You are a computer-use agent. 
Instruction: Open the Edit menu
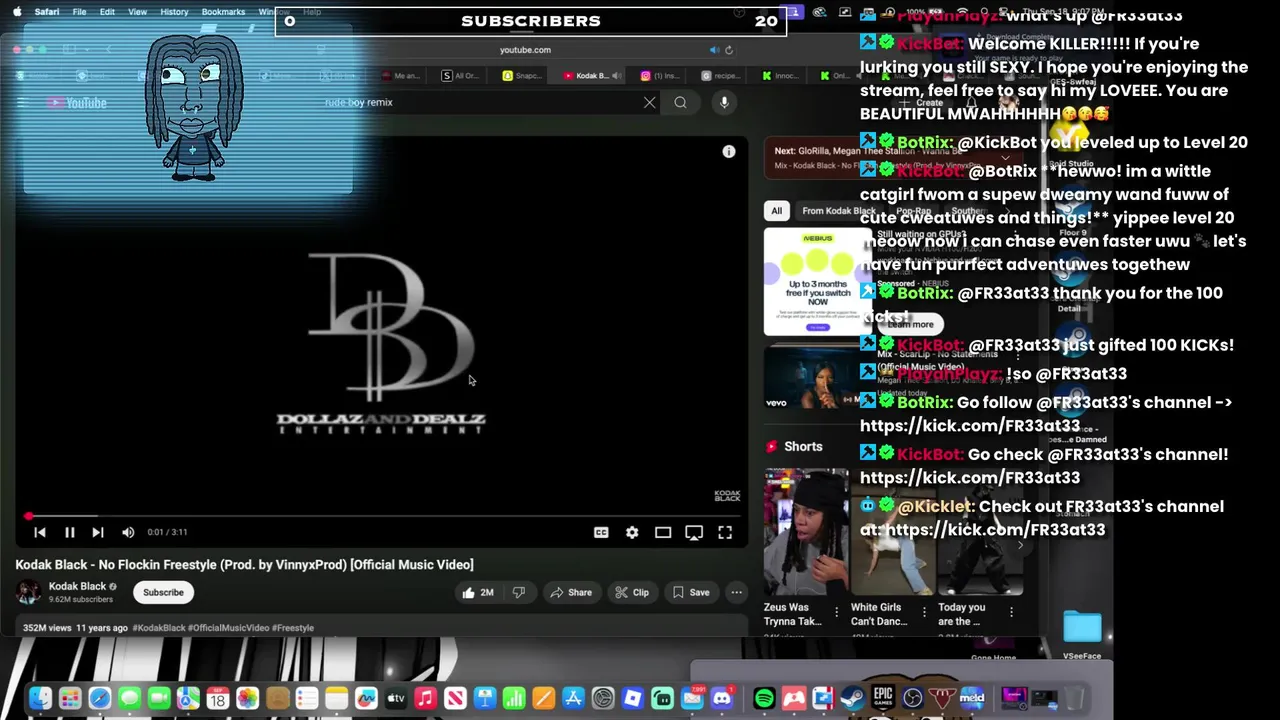(107, 12)
